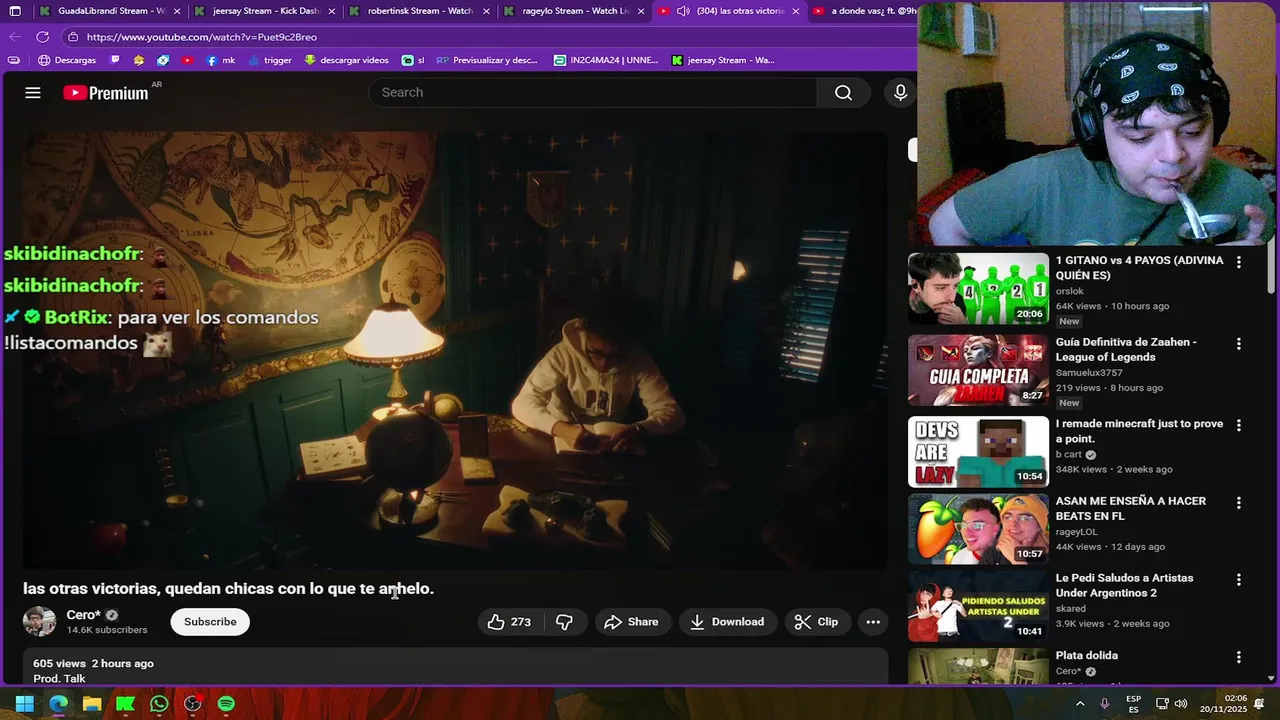Click the YouTube search magnifier button
1280x720 pixels.
click(x=843, y=92)
